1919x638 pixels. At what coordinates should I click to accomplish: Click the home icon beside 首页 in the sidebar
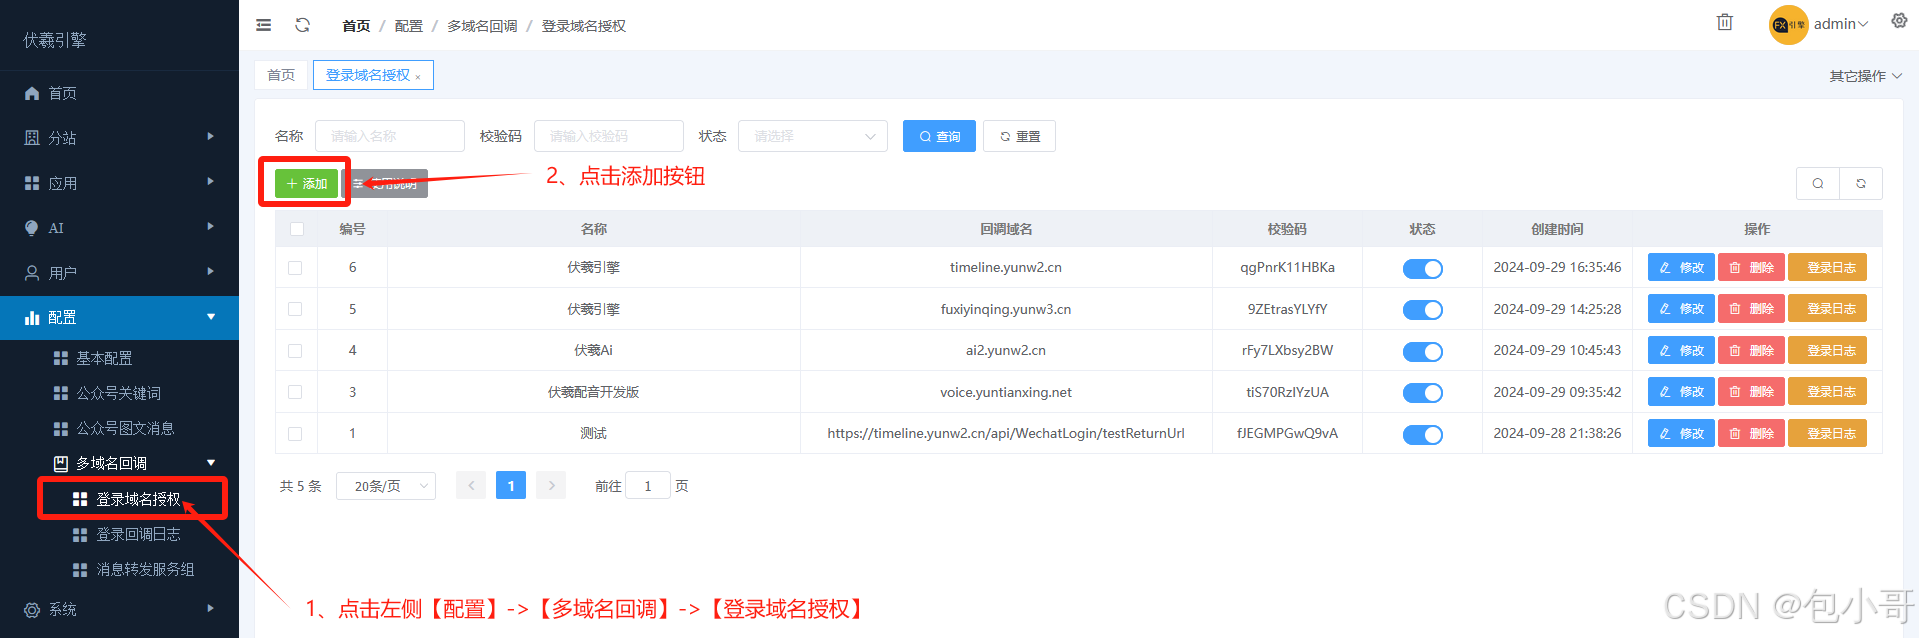tap(32, 93)
